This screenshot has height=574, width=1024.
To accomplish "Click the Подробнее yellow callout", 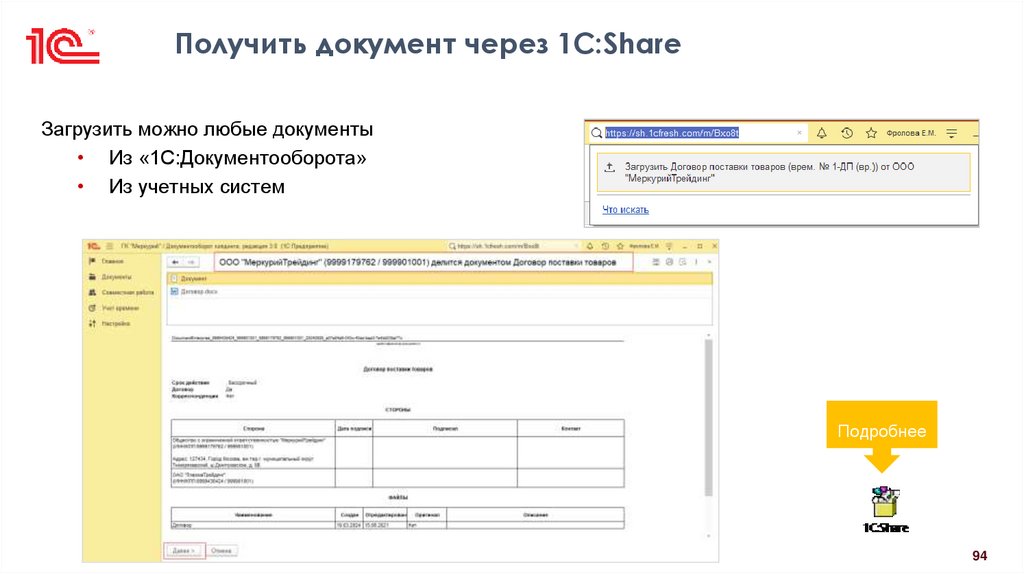I will [882, 431].
